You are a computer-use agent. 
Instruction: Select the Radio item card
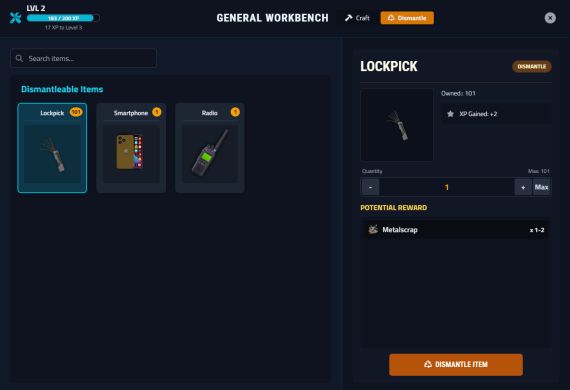(210, 148)
